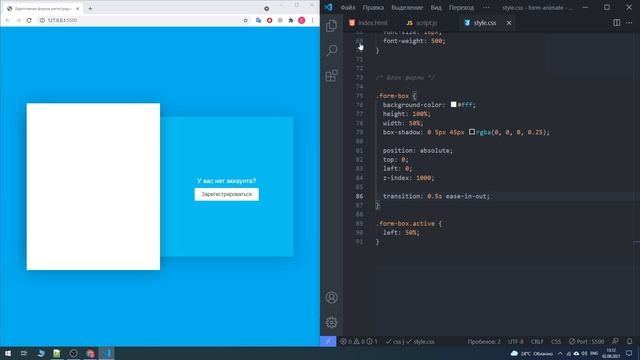Click the position: absolute line
This screenshot has width=640, height=360.
[418, 150]
